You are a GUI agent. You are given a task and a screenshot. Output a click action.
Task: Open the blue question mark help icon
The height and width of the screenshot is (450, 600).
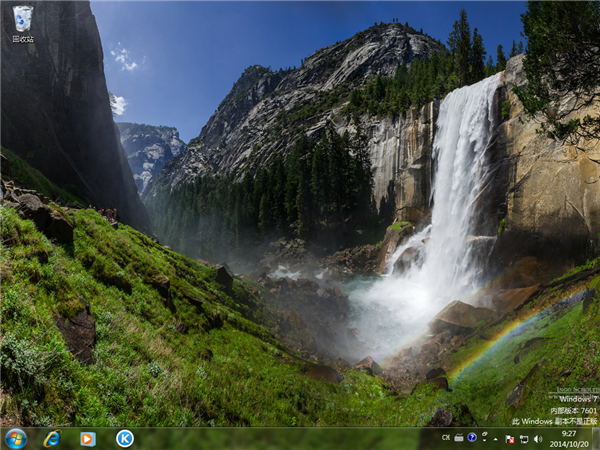pos(470,438)
